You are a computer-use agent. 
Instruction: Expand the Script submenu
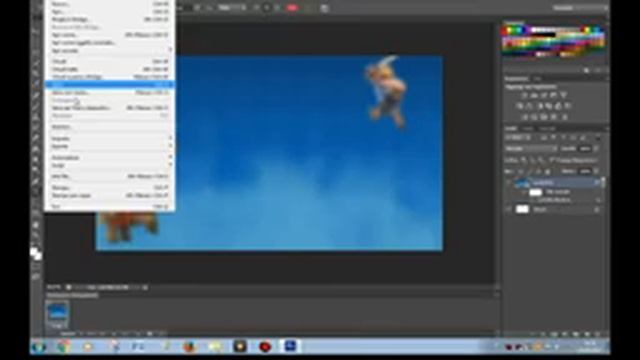pyautogui.click(x=109, y=165)
